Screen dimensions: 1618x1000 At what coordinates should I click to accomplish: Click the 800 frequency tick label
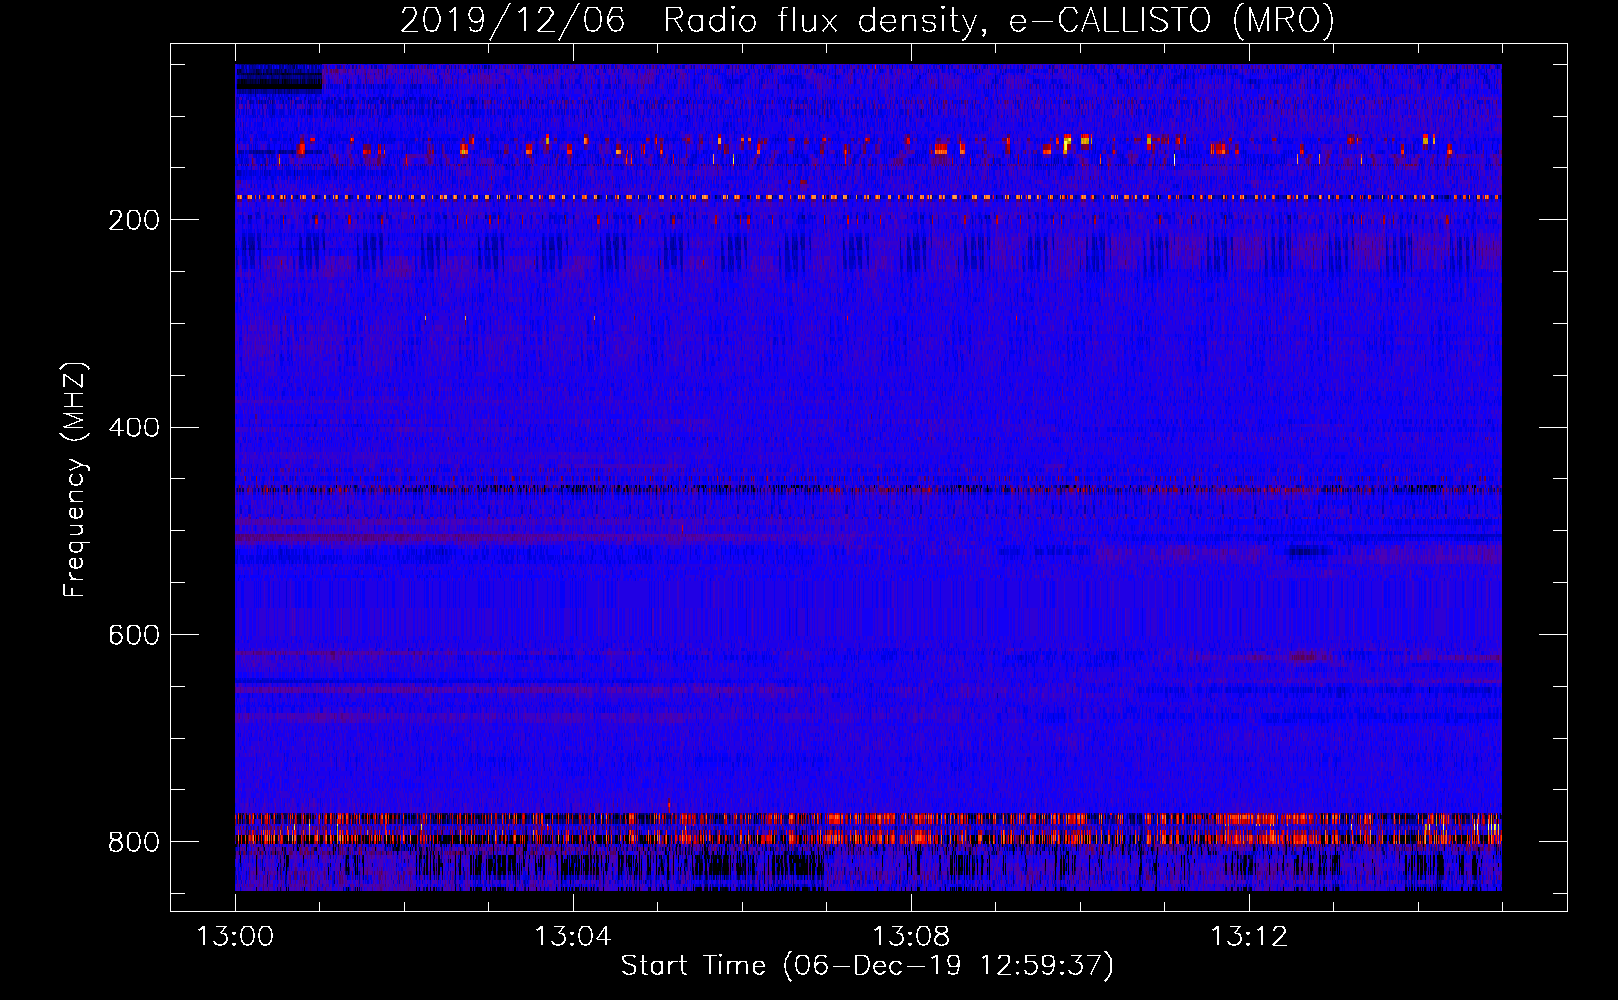pos(134,842)
